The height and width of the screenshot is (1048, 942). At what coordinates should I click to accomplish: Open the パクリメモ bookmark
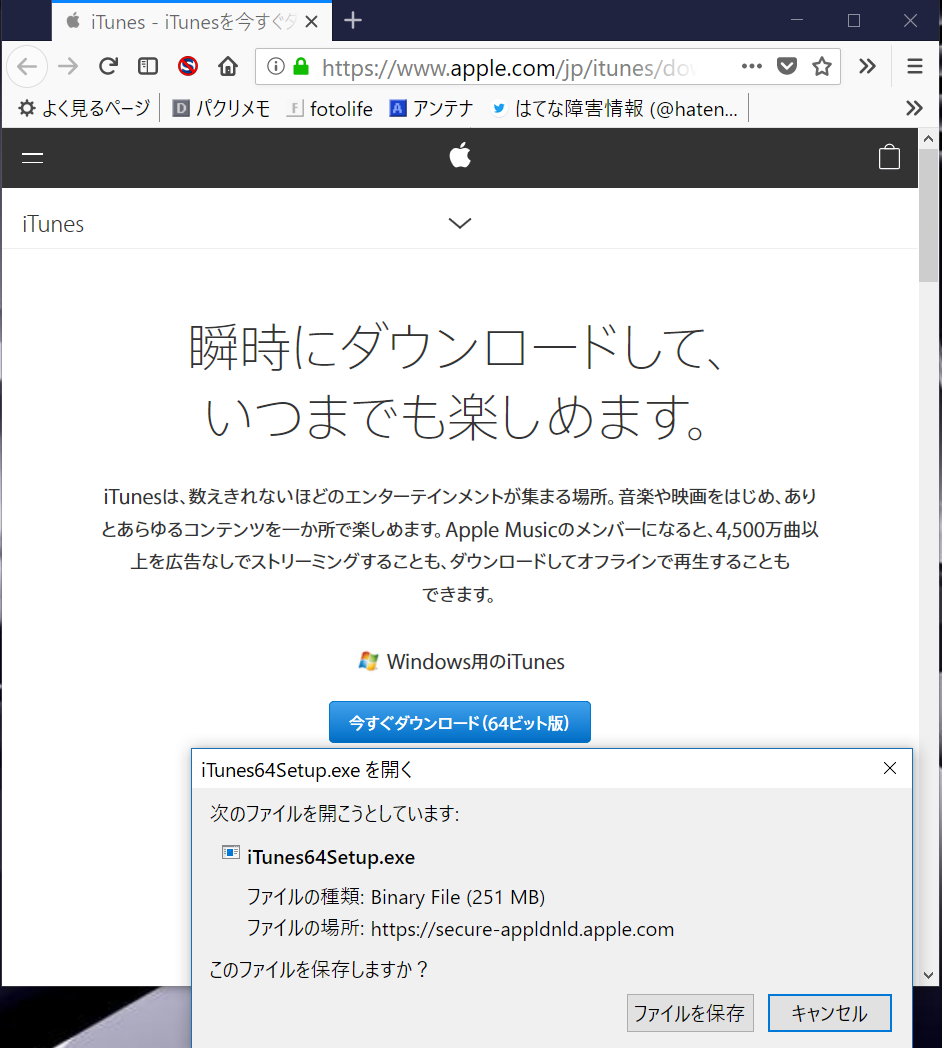click(x=221, y=108)
